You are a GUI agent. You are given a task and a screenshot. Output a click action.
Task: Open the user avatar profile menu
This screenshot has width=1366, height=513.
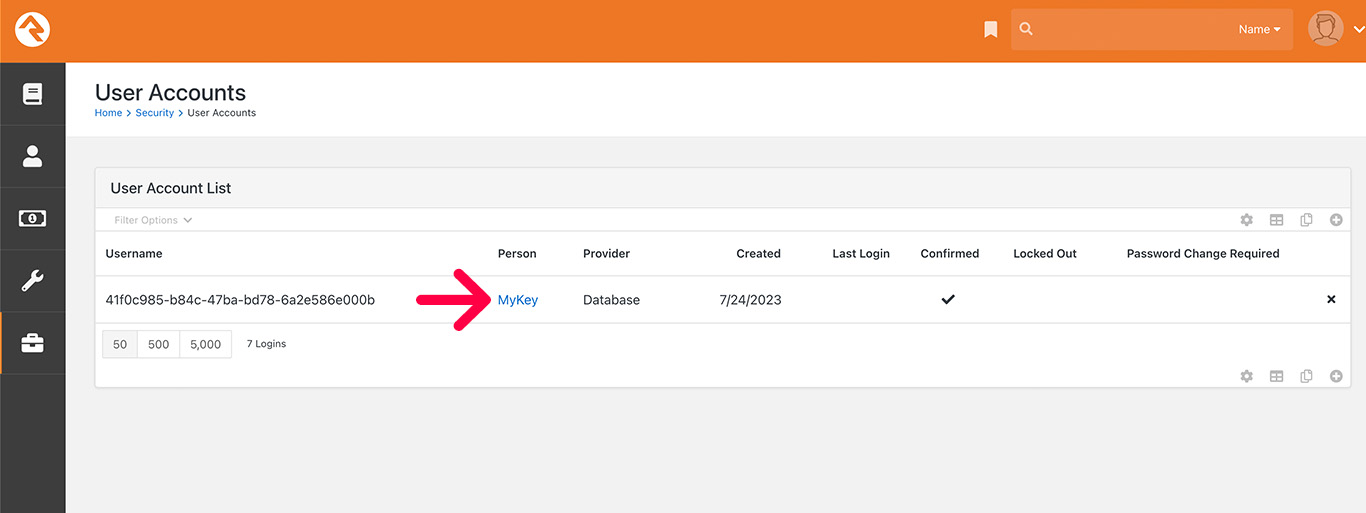pyautogui.click(x=1336, y=30)
